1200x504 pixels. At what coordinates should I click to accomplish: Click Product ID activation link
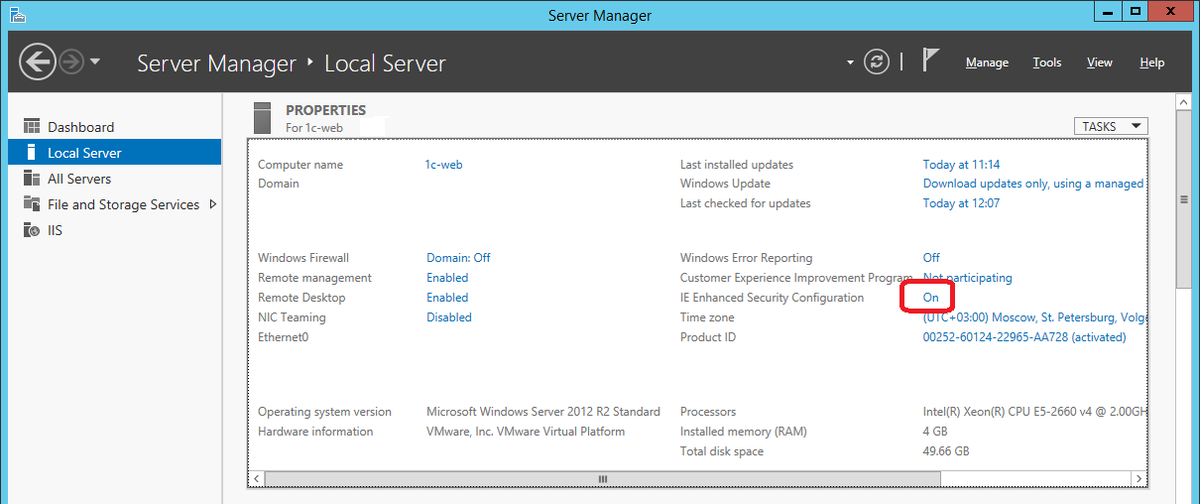tap(1023, 337)
